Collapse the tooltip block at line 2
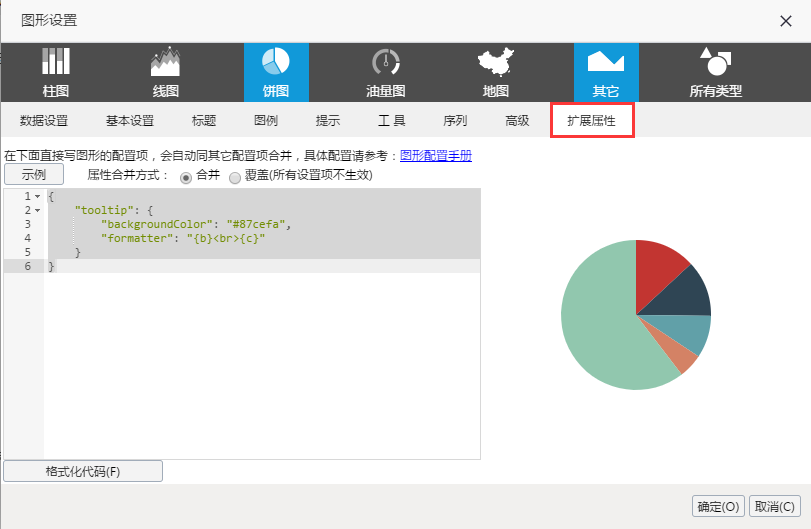This screenshot has width=811, height=529. 37,210
